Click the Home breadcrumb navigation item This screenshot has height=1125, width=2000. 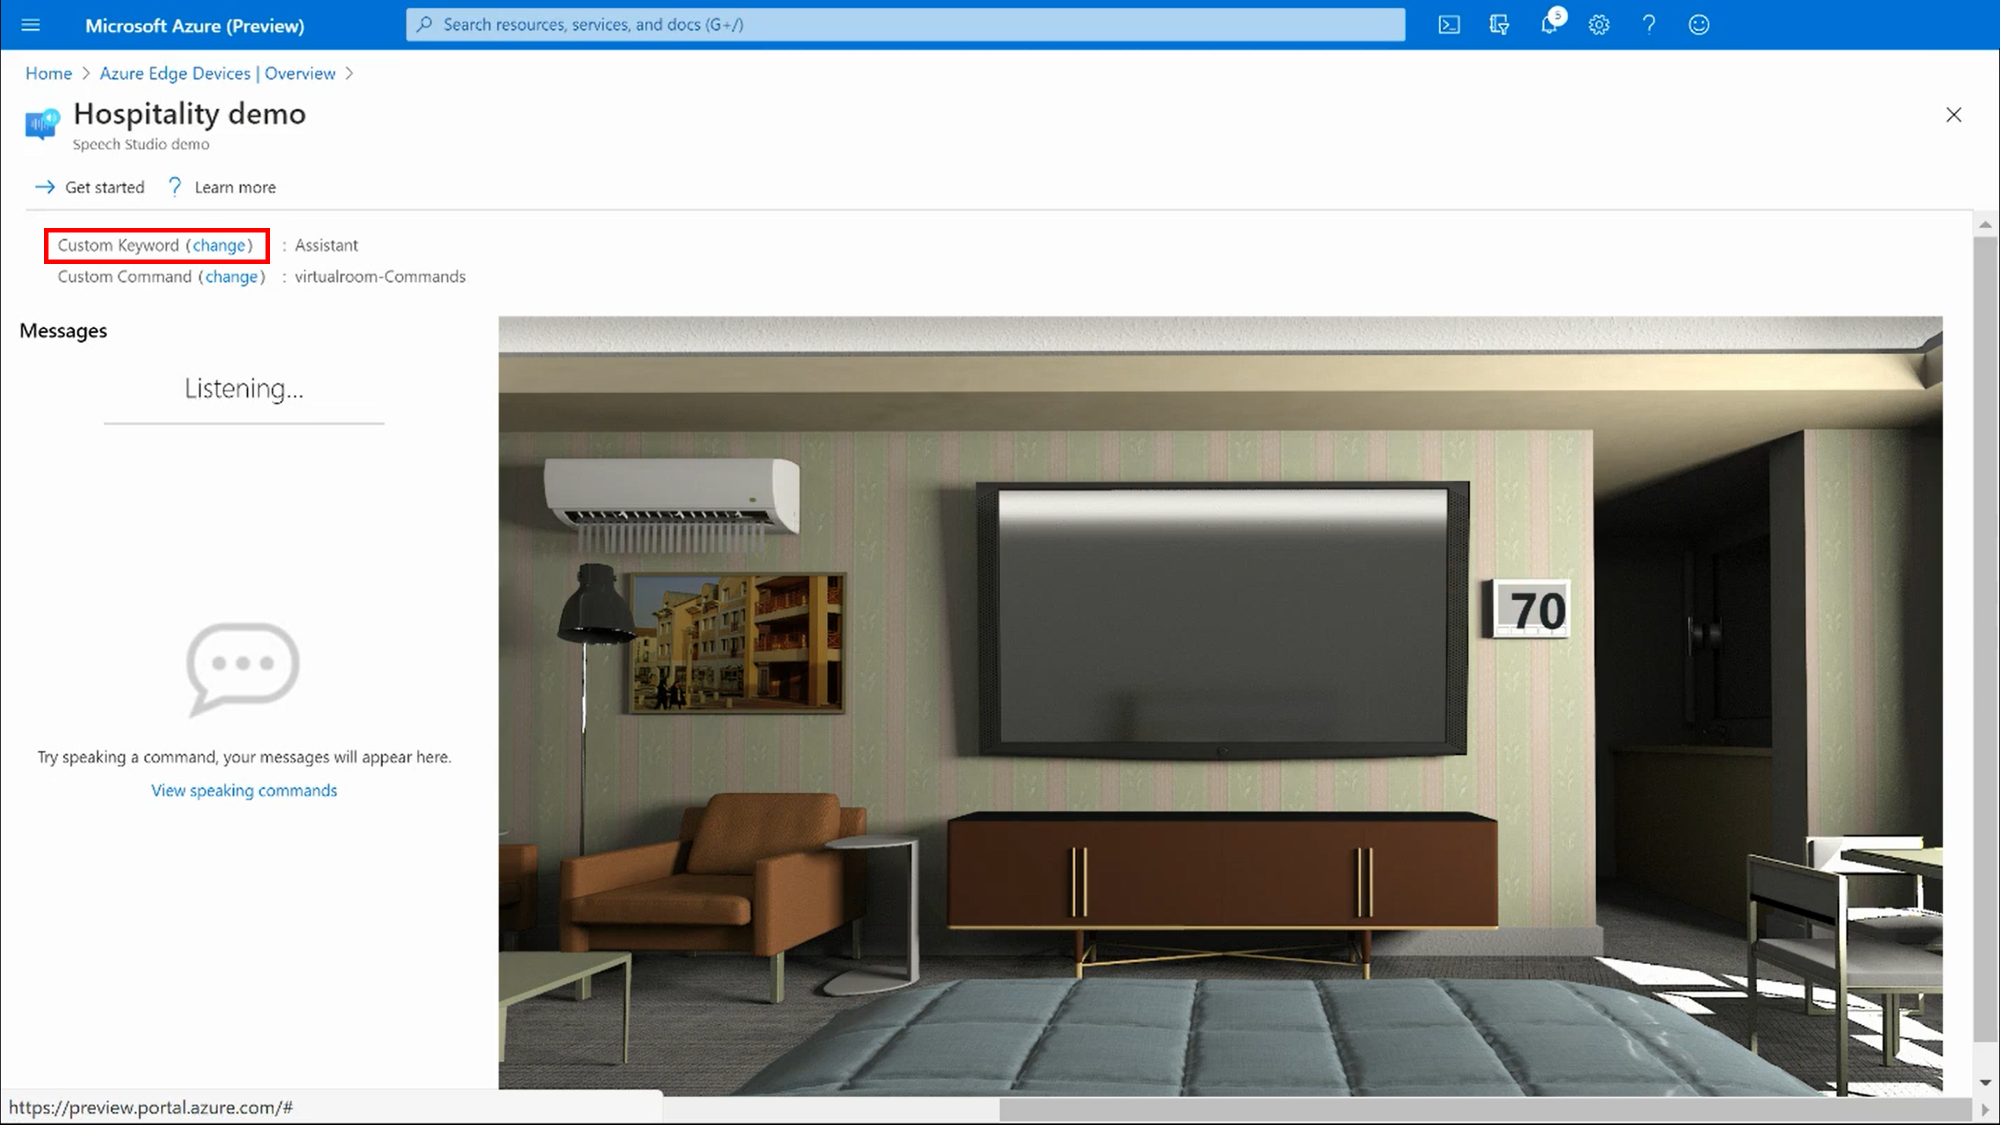(x=47, y=73)
